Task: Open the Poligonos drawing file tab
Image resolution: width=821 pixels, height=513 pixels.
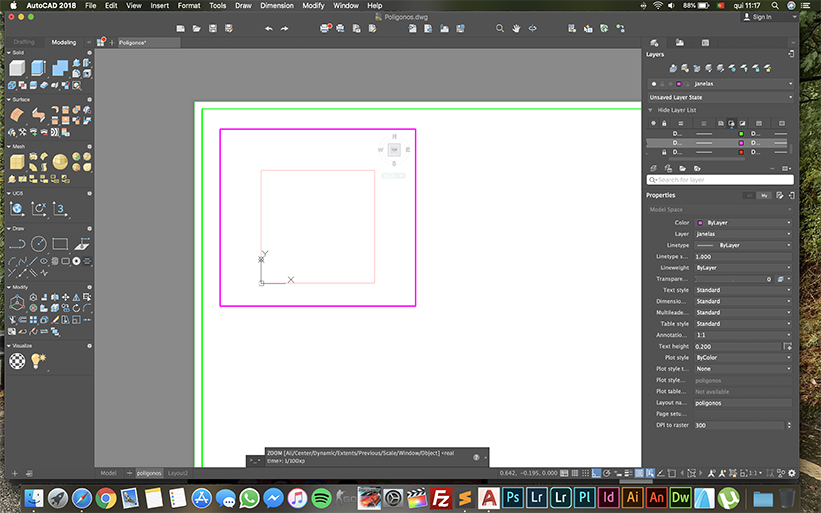Action: point(149,43)
